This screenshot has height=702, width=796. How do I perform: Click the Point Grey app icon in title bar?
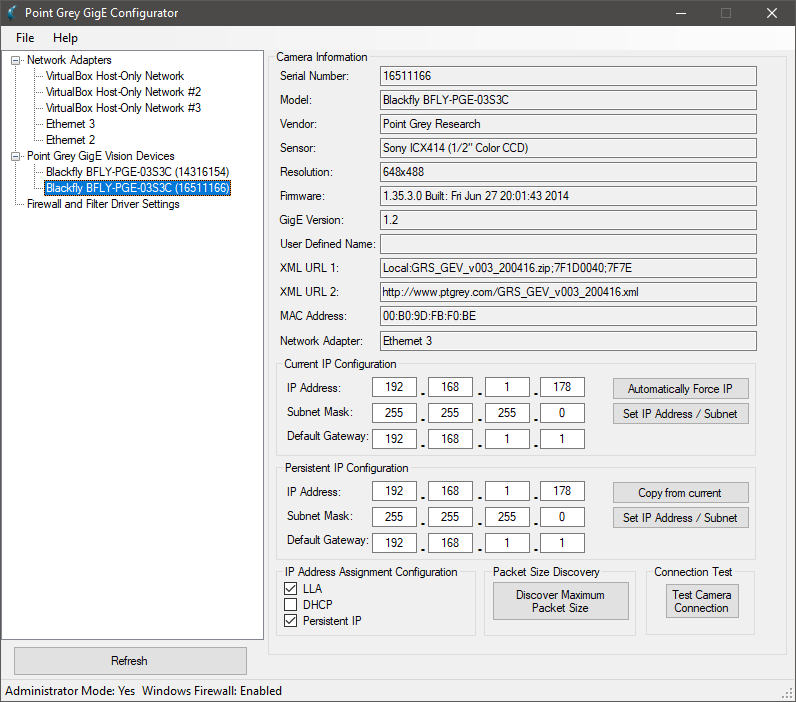click(x=12, y=13)
